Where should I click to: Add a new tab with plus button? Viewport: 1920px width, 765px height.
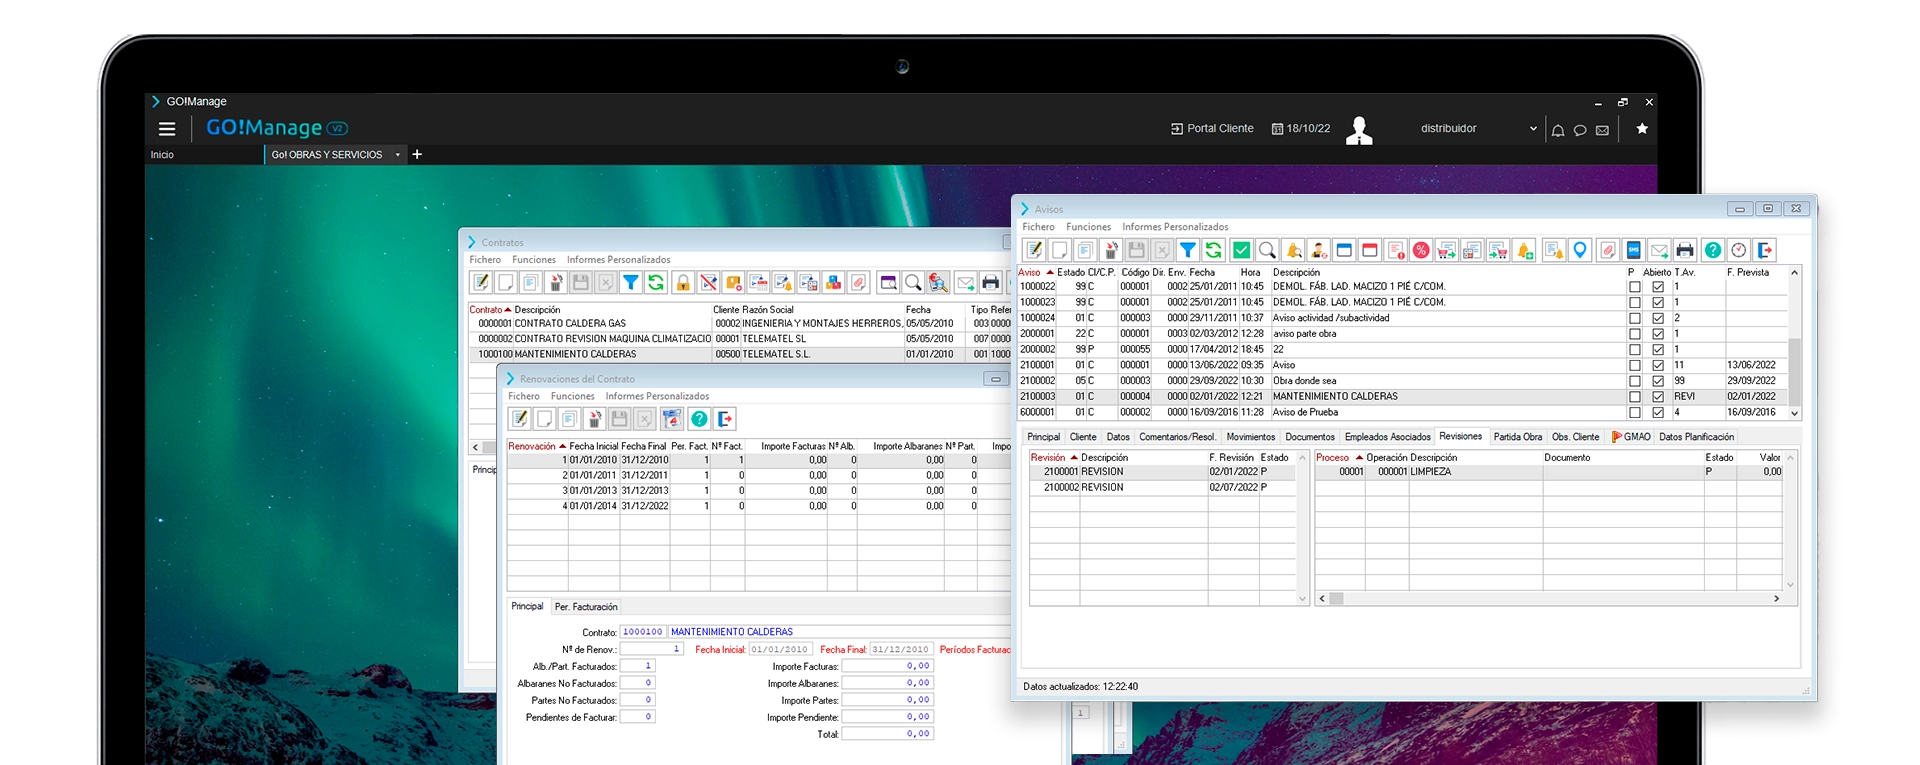(417, 155)
